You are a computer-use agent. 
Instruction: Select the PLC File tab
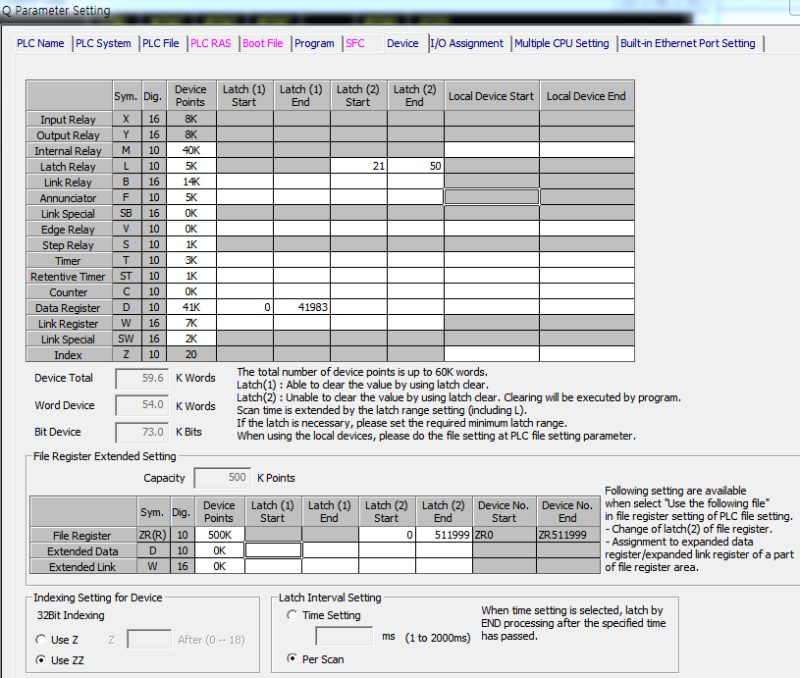pos(160,43)
